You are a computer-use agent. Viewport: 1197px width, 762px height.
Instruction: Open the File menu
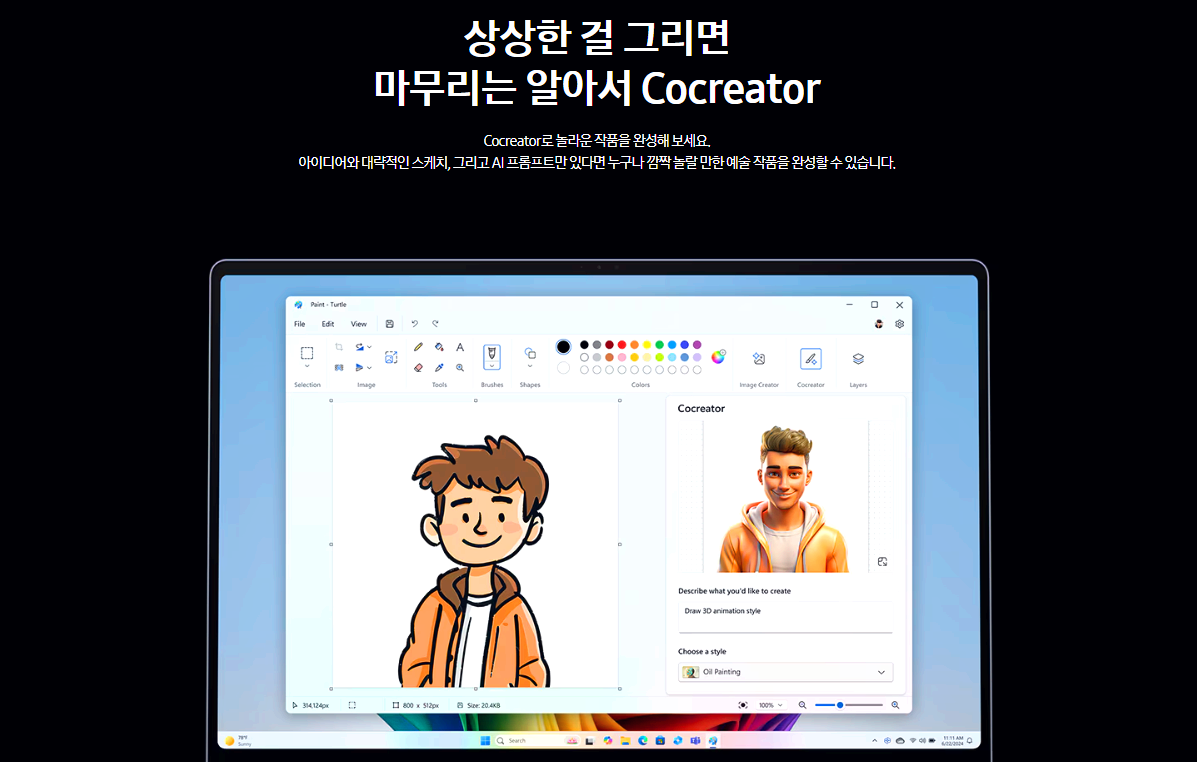click(299, 324)
